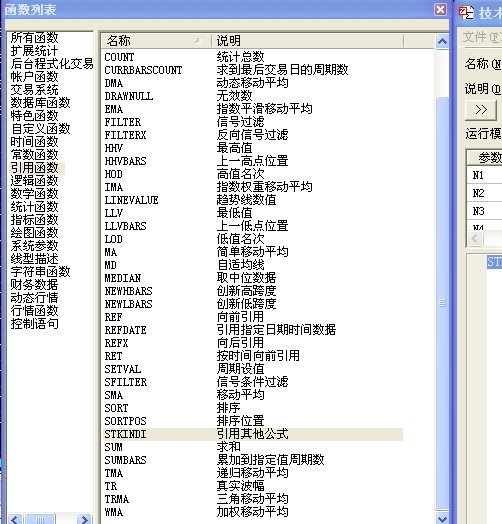Select the MA function row

click(x=252, y=253)
